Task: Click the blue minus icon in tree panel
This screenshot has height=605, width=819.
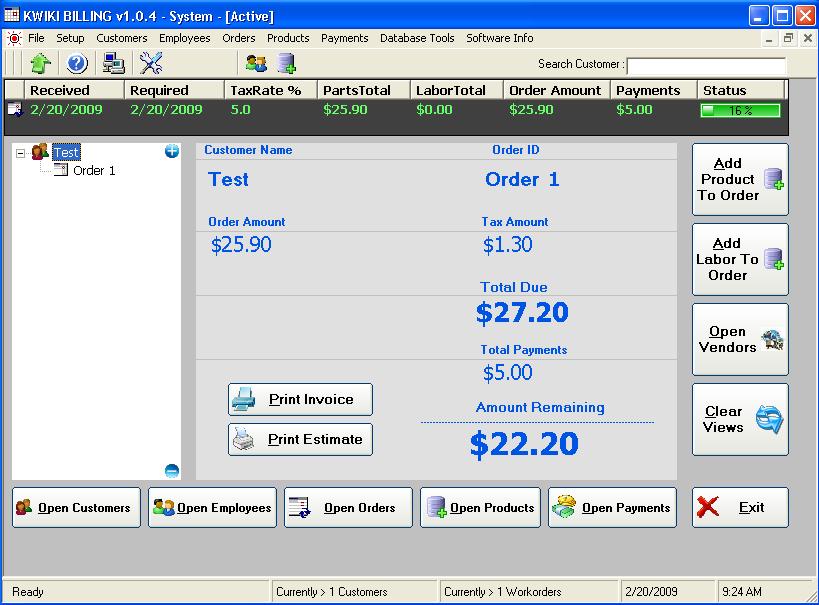Action: pos(171,470)
